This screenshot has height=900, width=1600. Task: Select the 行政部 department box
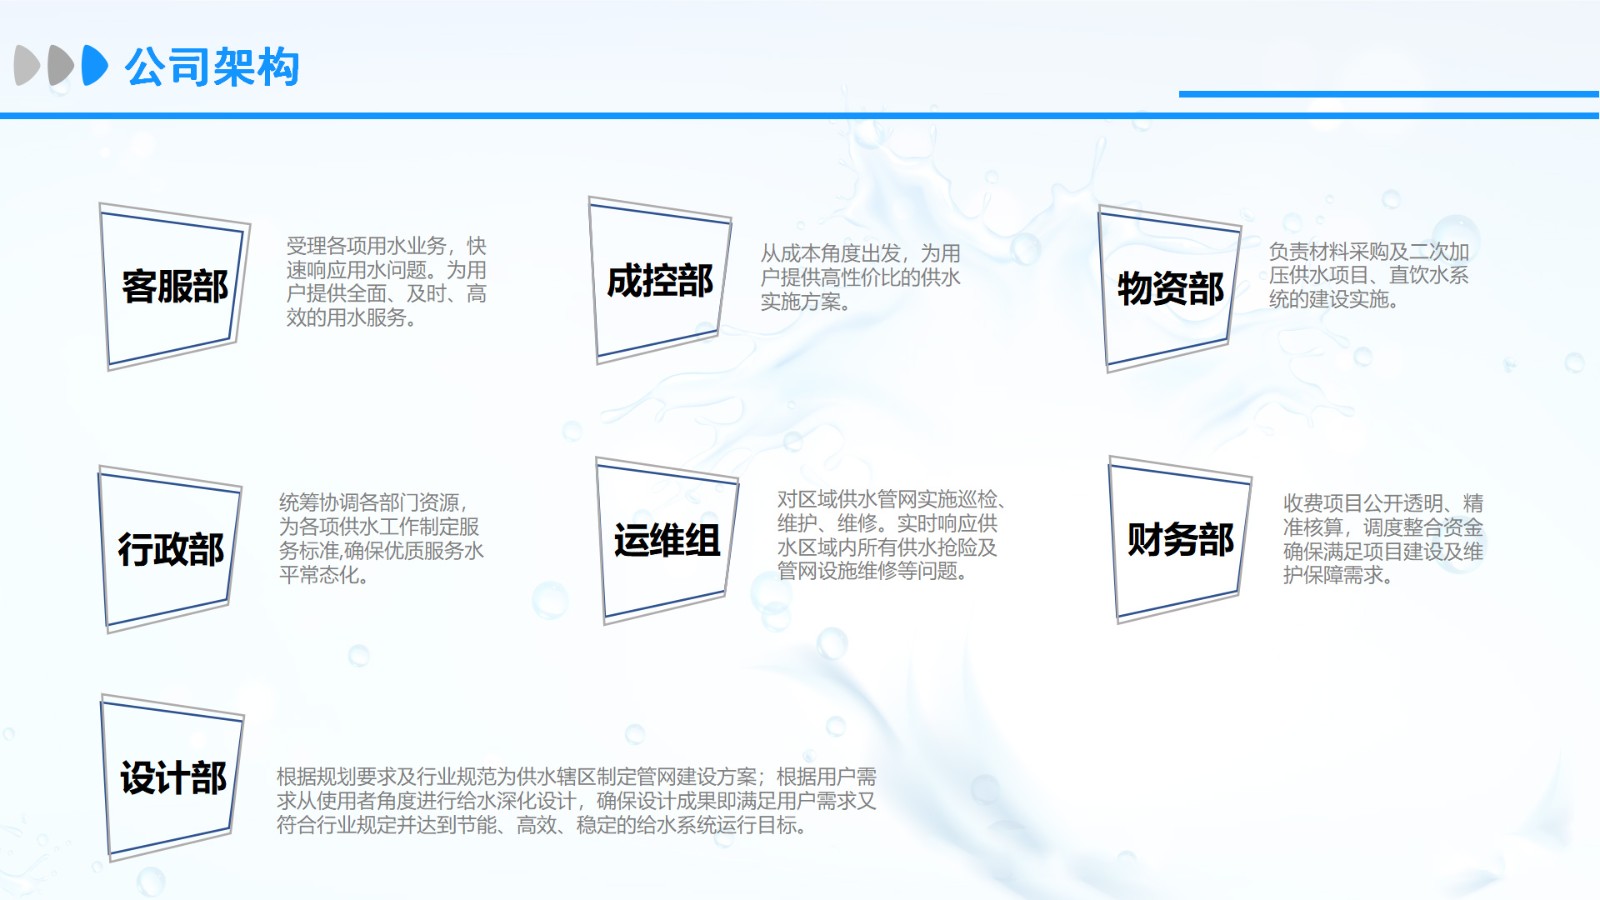tap(170, 549)
